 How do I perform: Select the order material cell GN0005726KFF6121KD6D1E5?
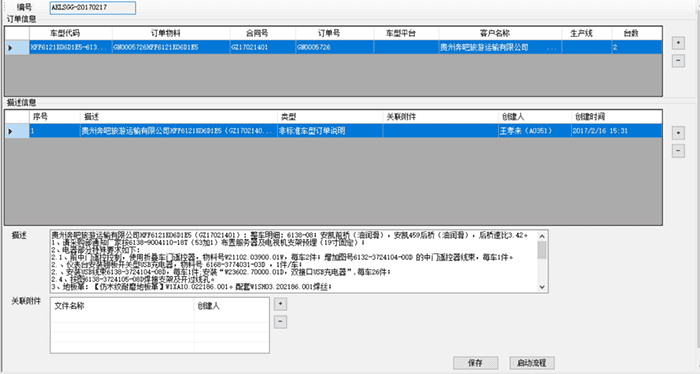(x=171, y=47)
